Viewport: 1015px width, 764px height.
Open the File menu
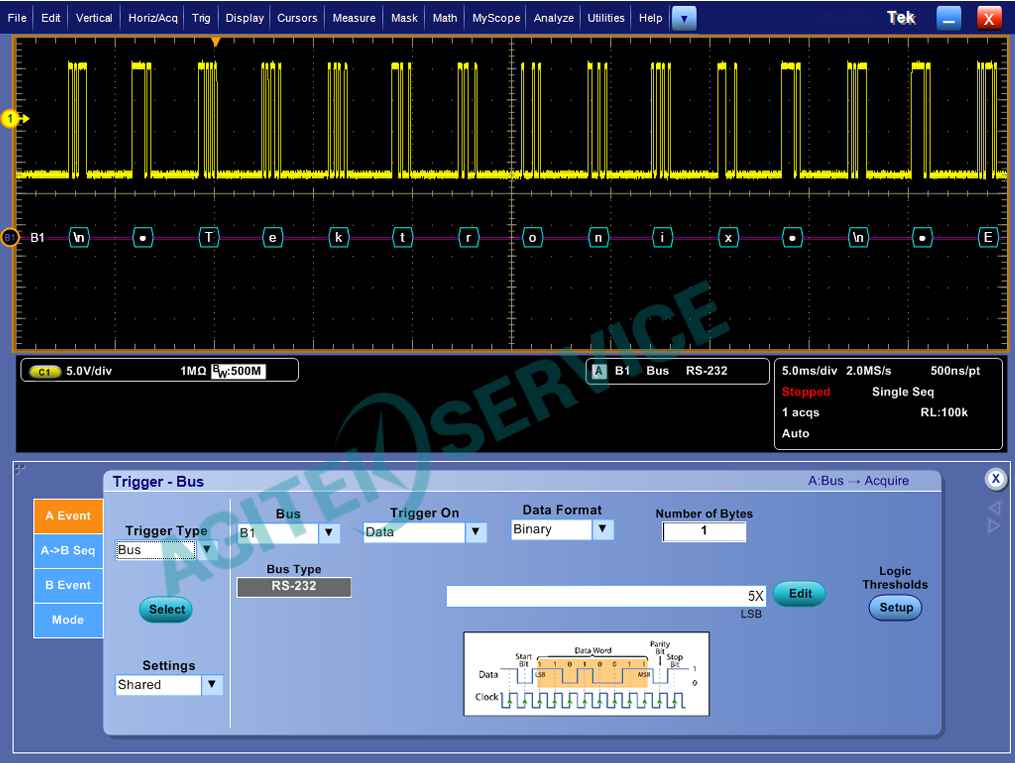pos(17,18)
